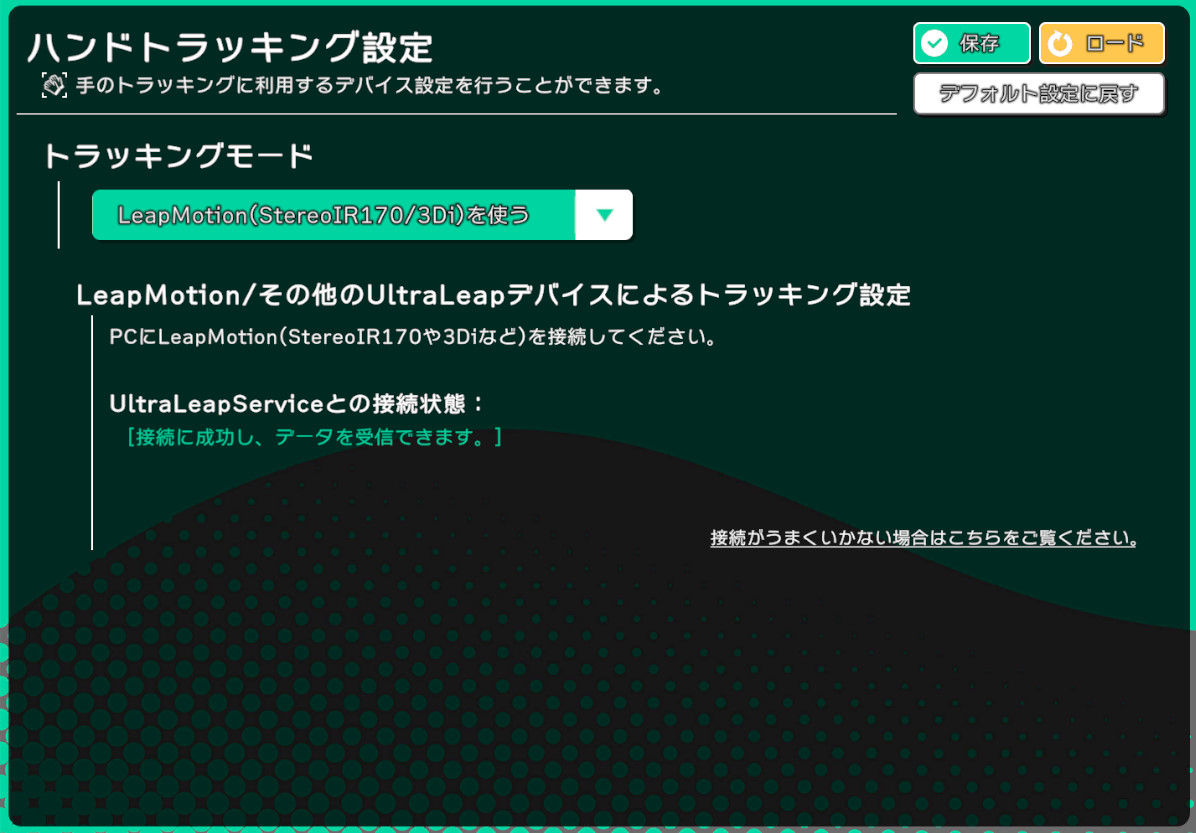Click the vertical line left of the tracking dropdown
1196x833 pixels.
pyautogui.click(x=59, y=215)
